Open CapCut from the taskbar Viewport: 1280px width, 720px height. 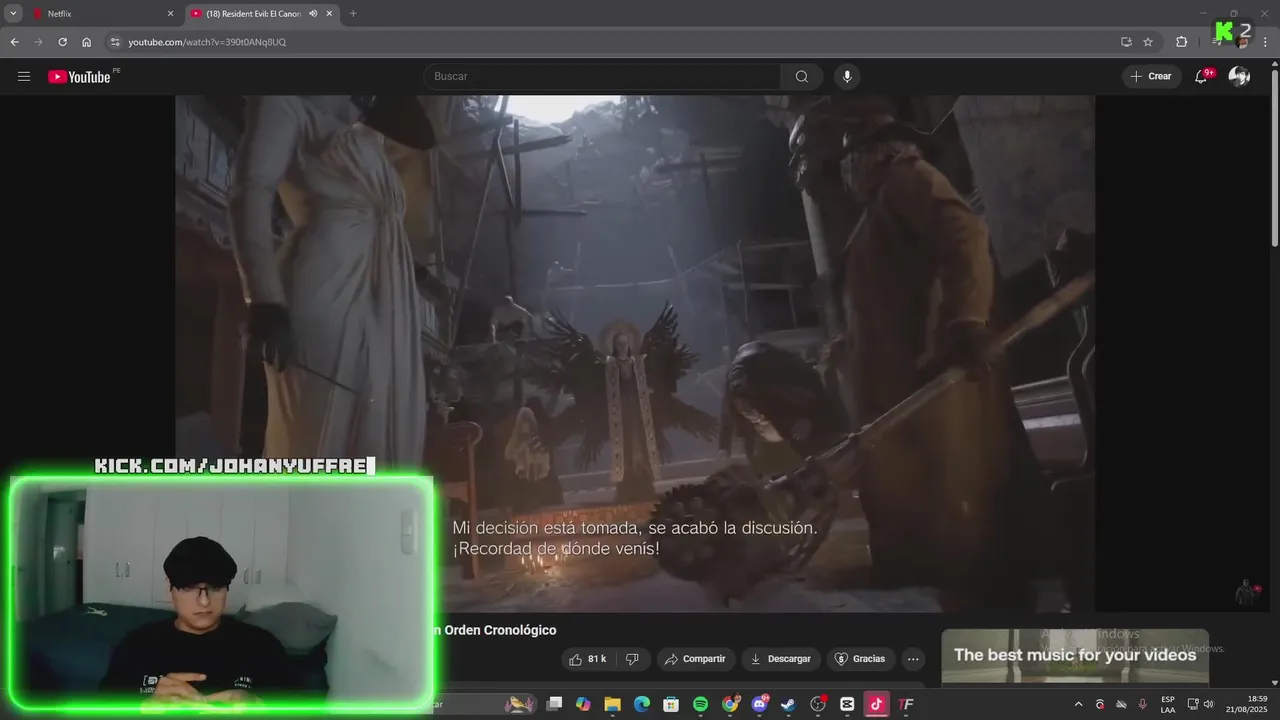pos(847,704)
